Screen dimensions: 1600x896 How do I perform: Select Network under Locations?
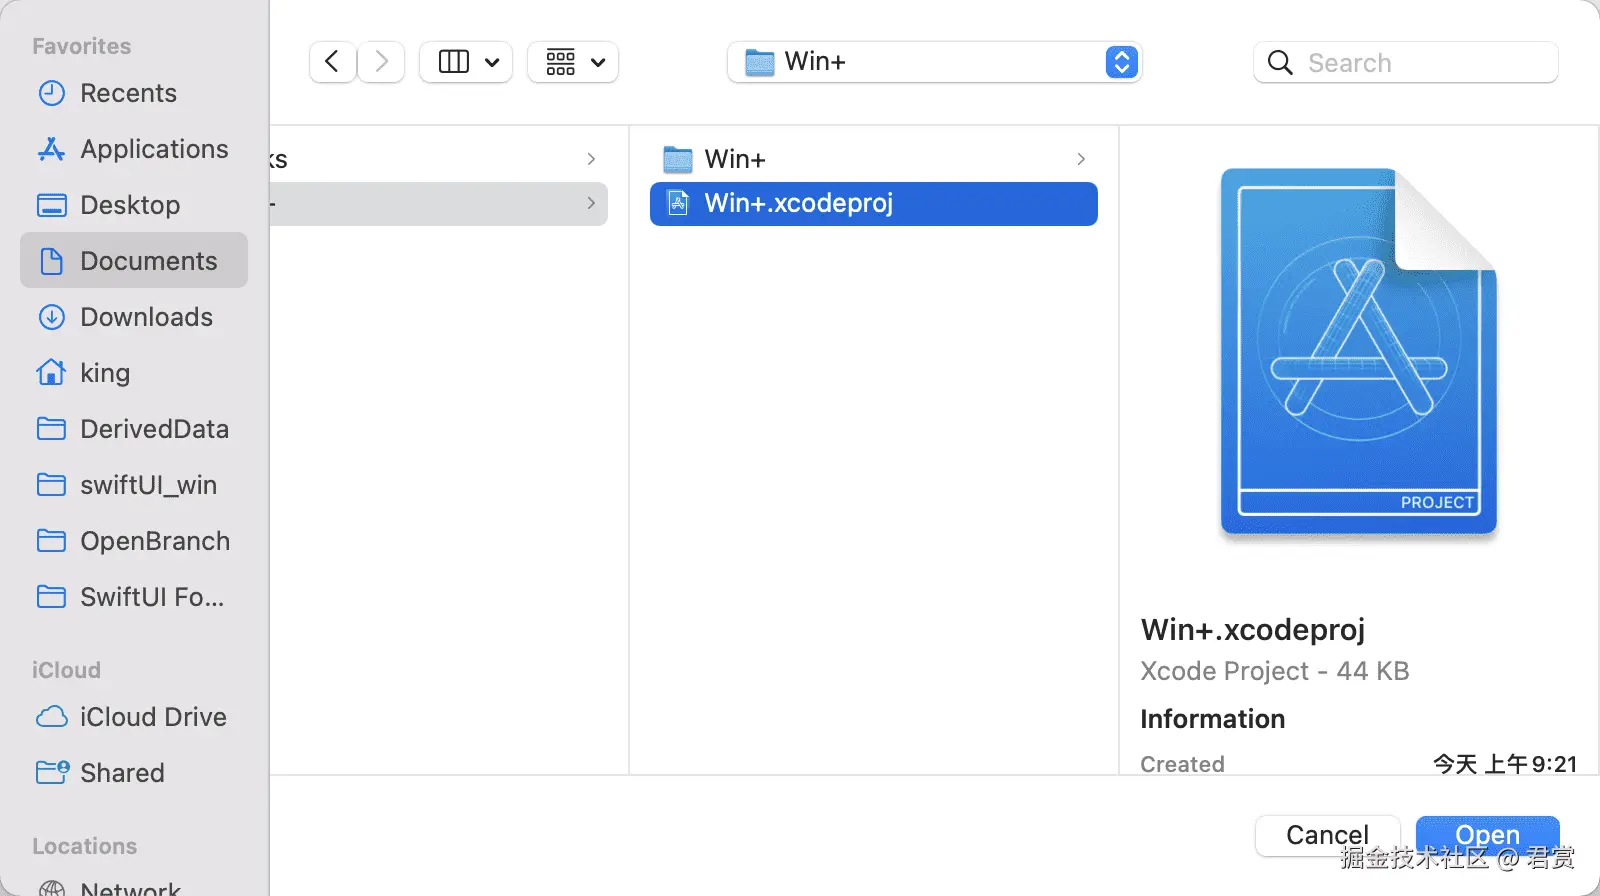pos(133,887)
